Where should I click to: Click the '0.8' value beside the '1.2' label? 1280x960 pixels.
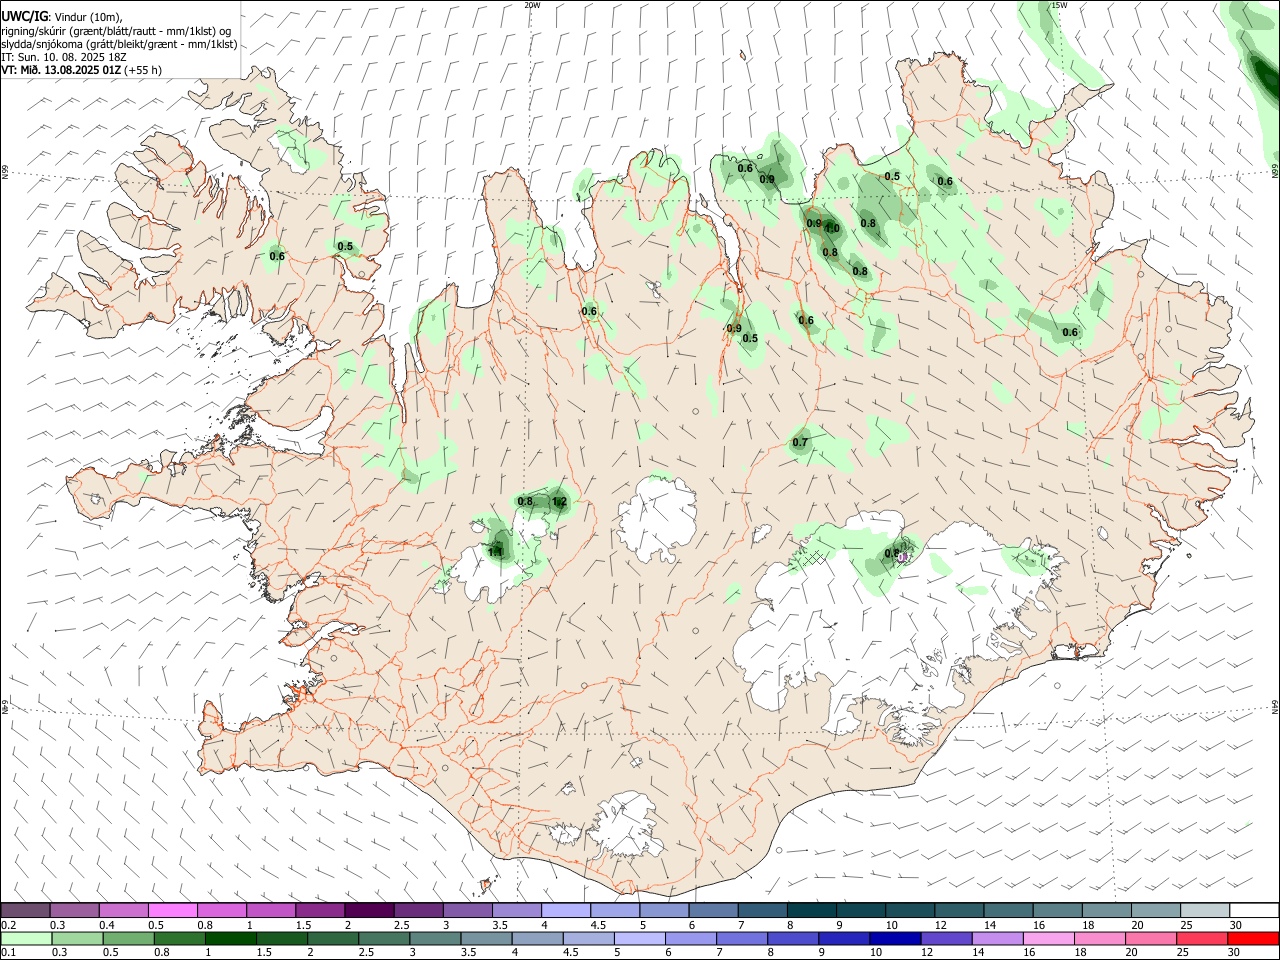pos(525,501)
